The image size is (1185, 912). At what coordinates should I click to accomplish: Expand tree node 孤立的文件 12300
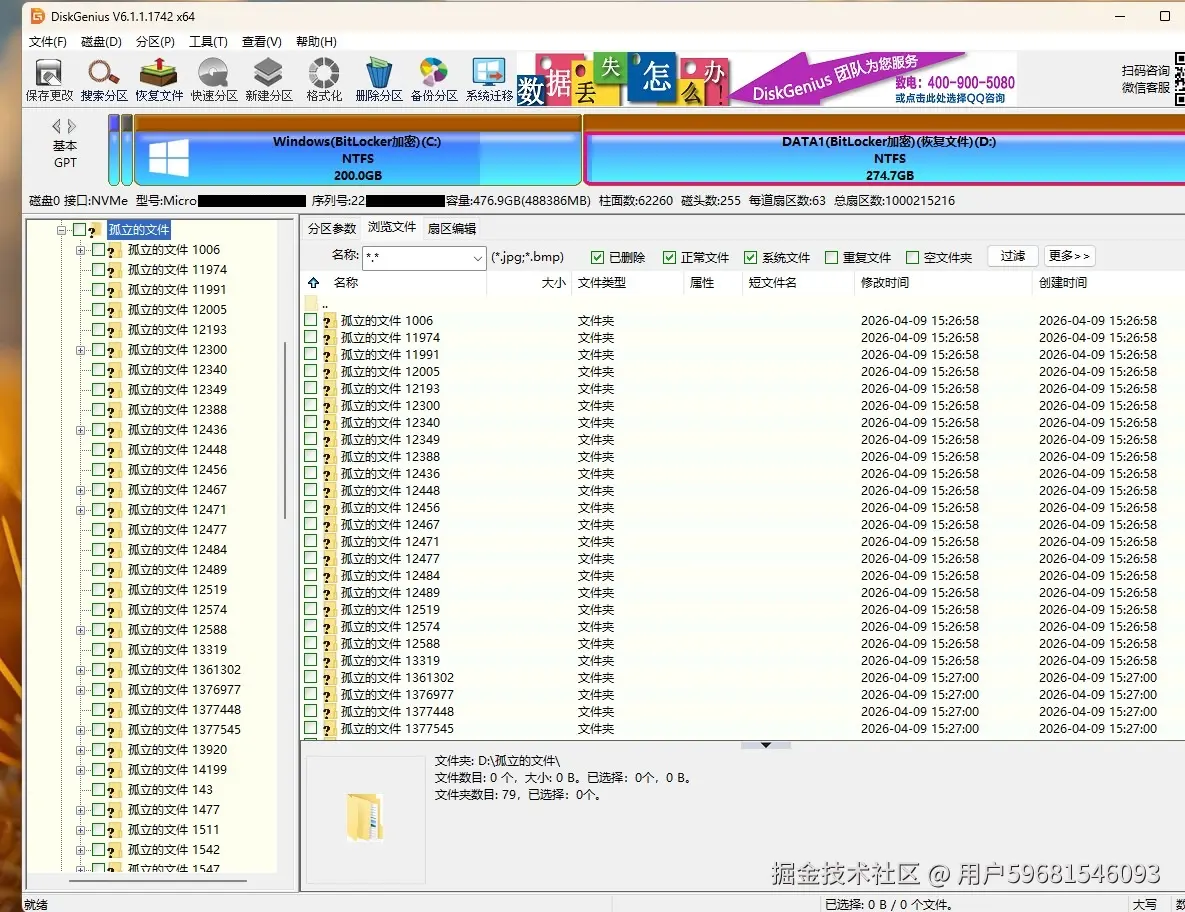pyautogui.click(x=80, y=350)
